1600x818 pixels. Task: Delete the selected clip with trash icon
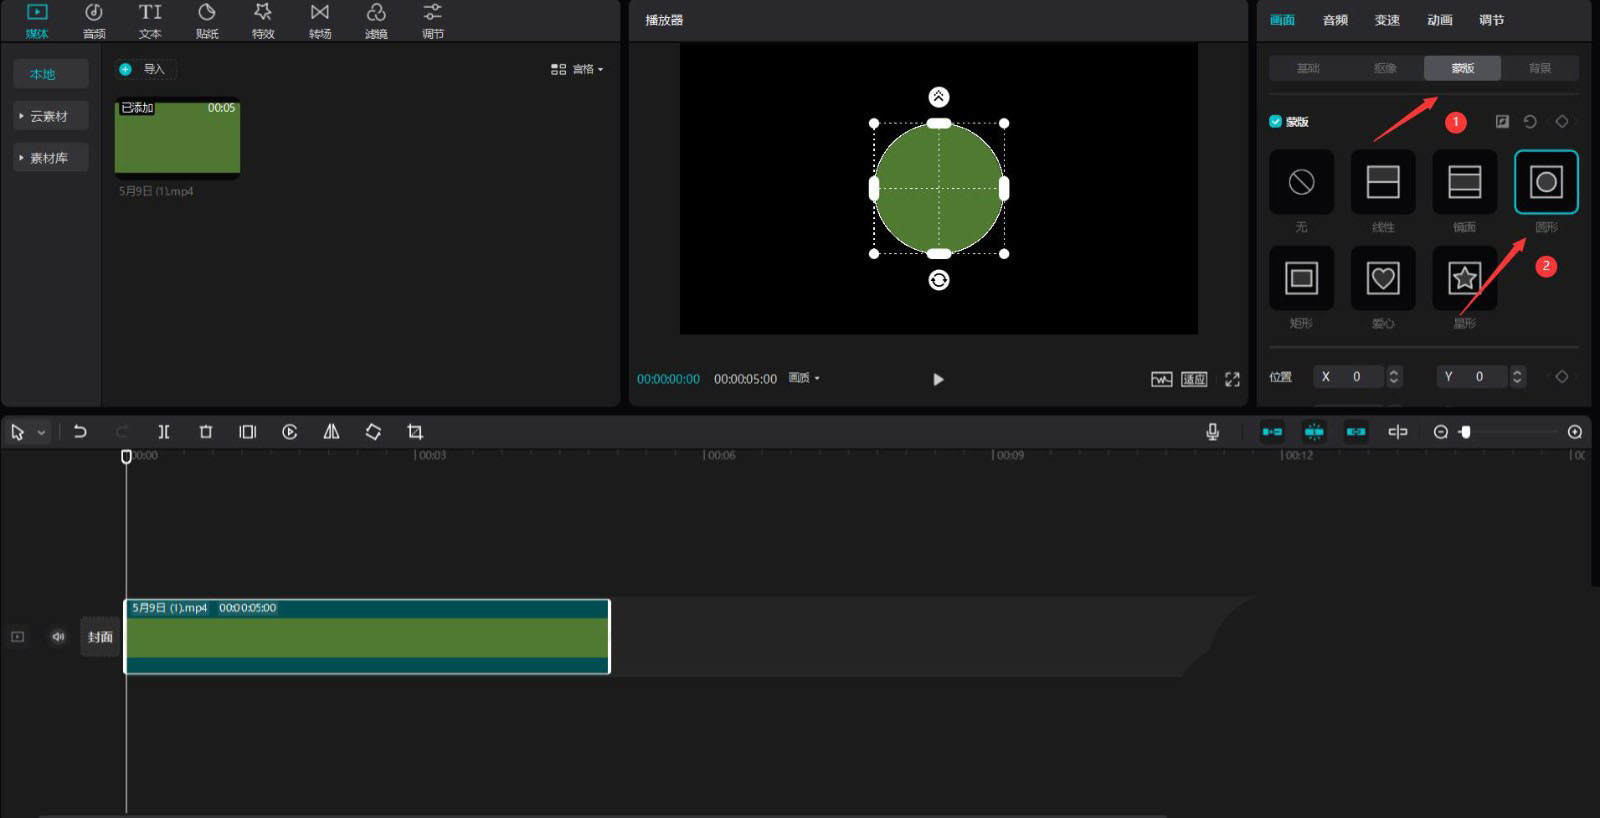pos(206,432)
